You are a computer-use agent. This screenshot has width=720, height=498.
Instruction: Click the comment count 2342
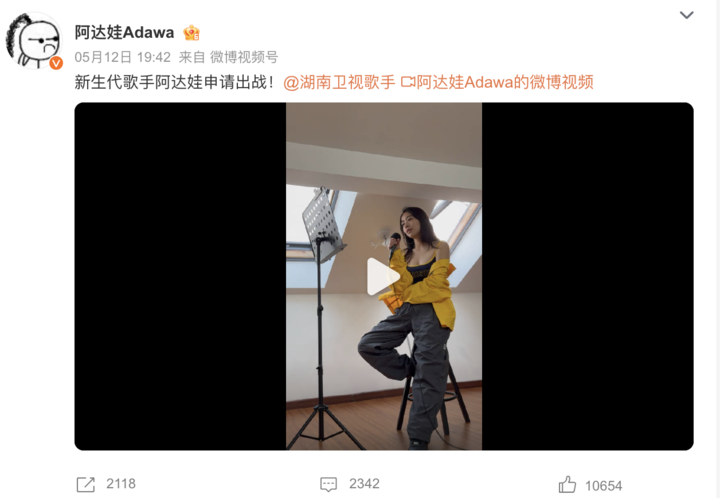tap(364, 484)
